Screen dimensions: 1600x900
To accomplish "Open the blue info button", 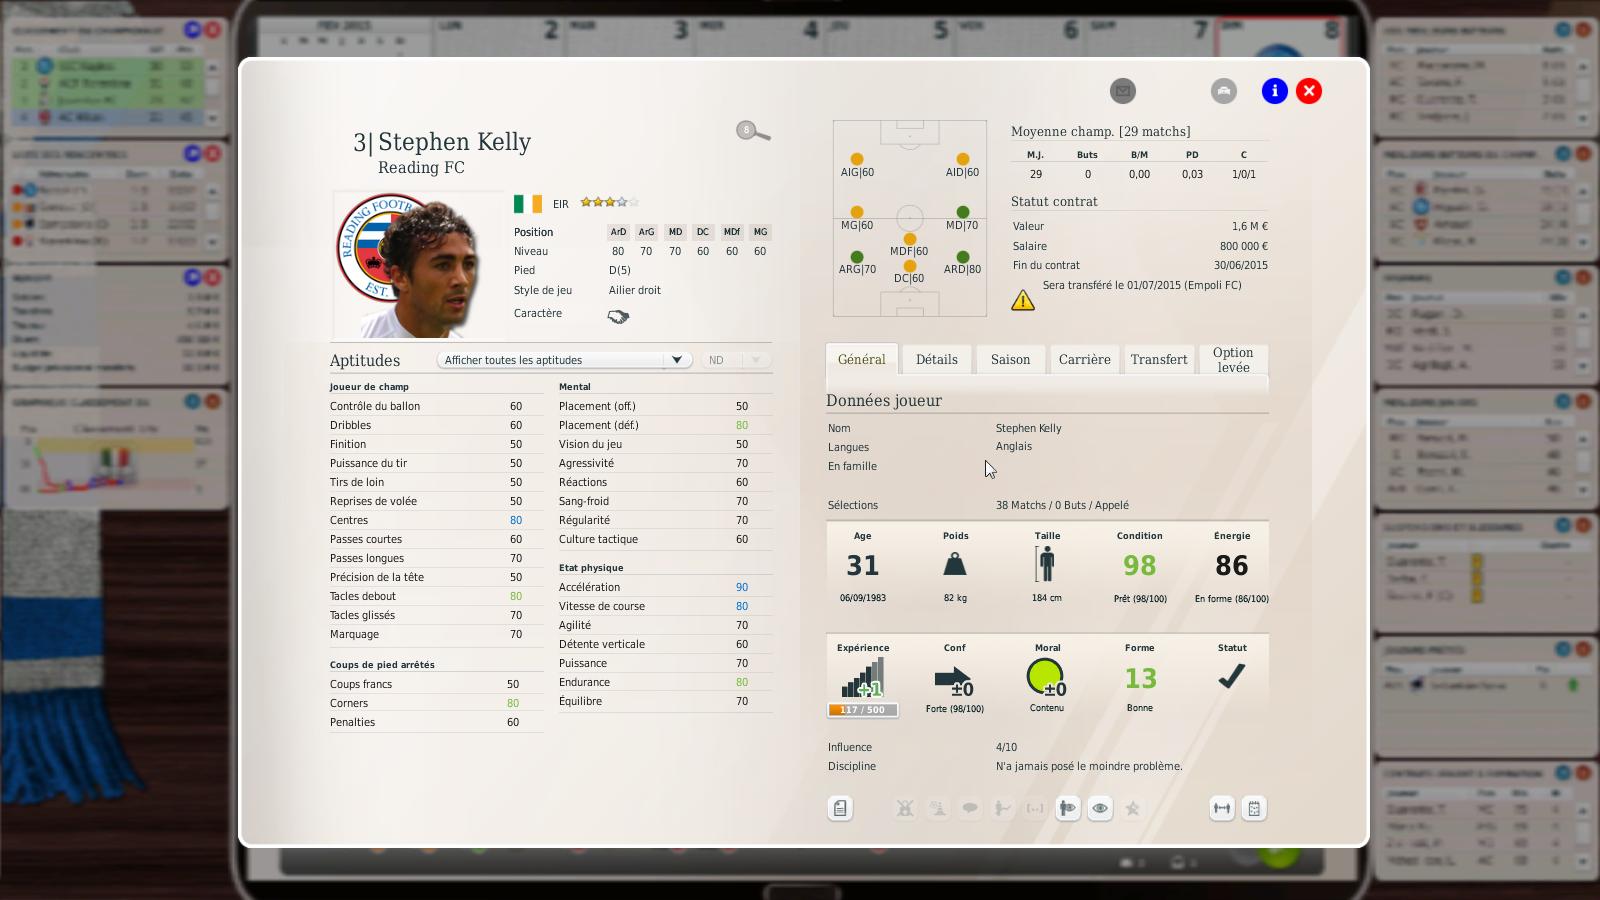I will pyautogui.click(x=1275, y=91).
